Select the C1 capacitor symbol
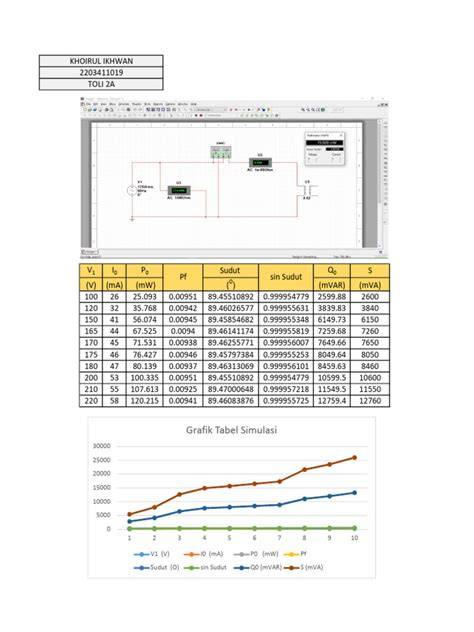Screen dimensions: 474x632 [307, 191]
